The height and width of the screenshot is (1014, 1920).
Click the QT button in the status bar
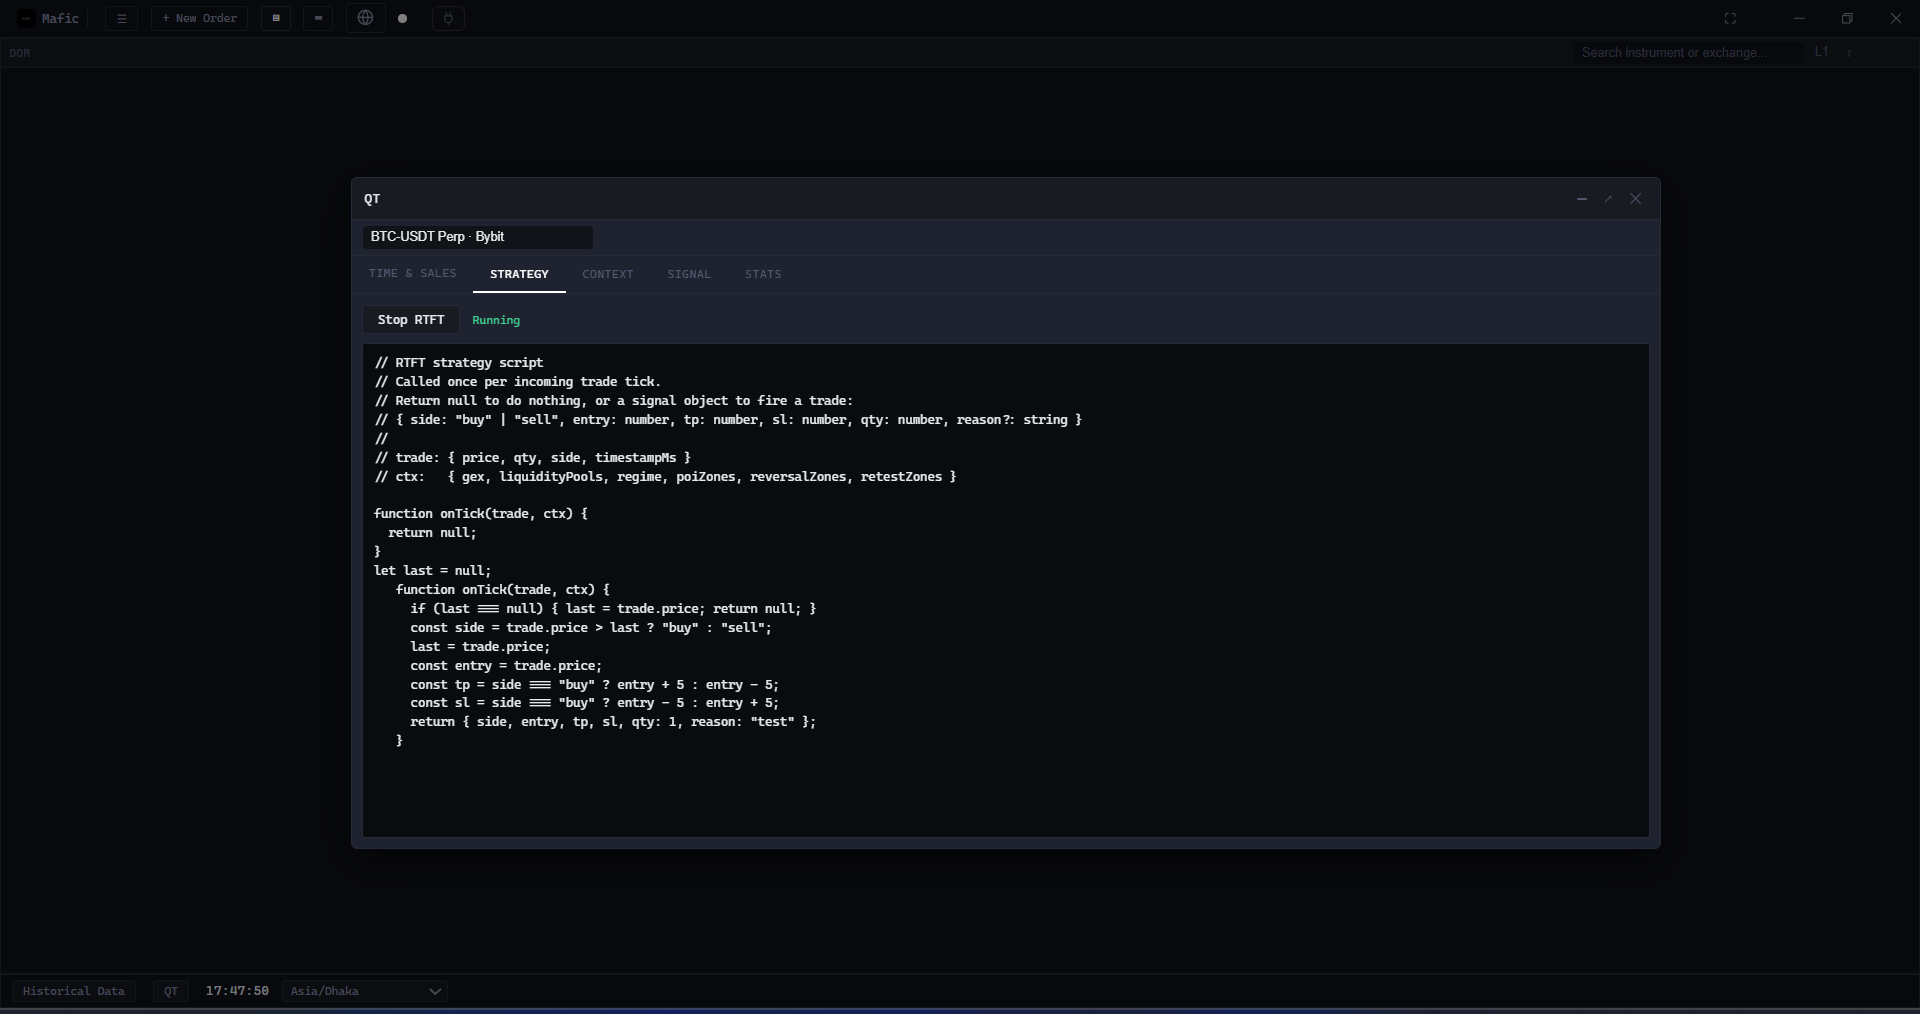click(x=171, y=991)
